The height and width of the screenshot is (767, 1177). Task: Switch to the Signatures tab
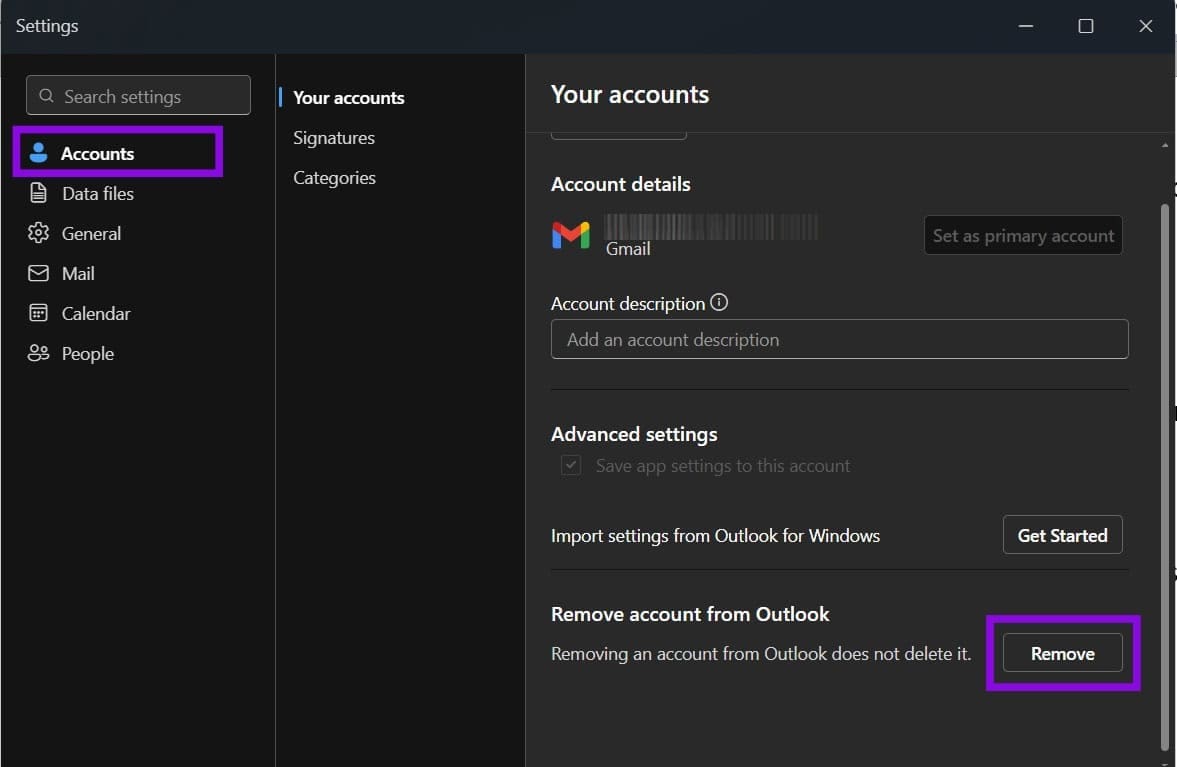click(333, 138)
